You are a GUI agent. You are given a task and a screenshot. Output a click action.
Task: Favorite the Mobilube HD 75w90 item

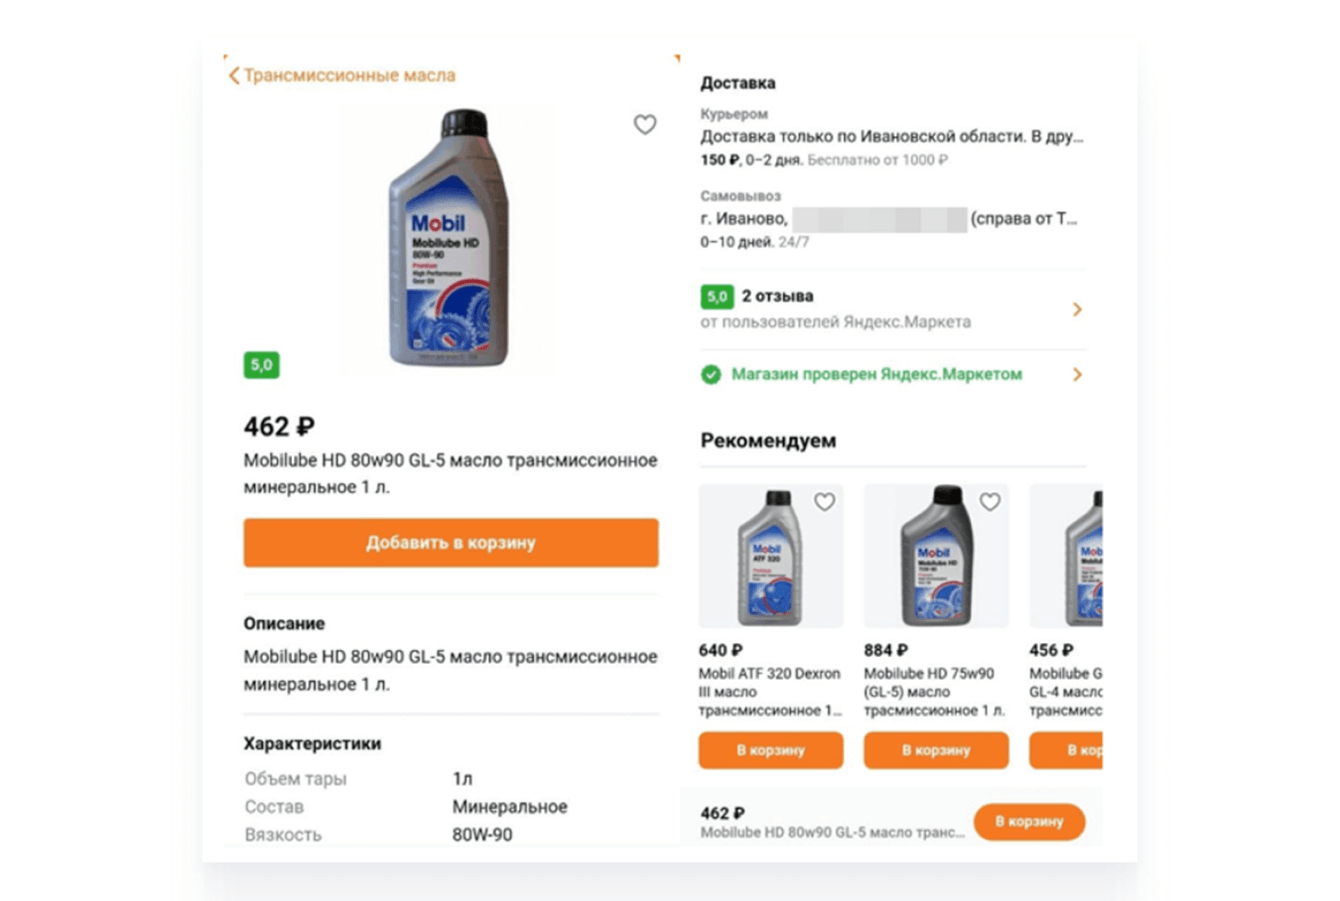point(989,502)
